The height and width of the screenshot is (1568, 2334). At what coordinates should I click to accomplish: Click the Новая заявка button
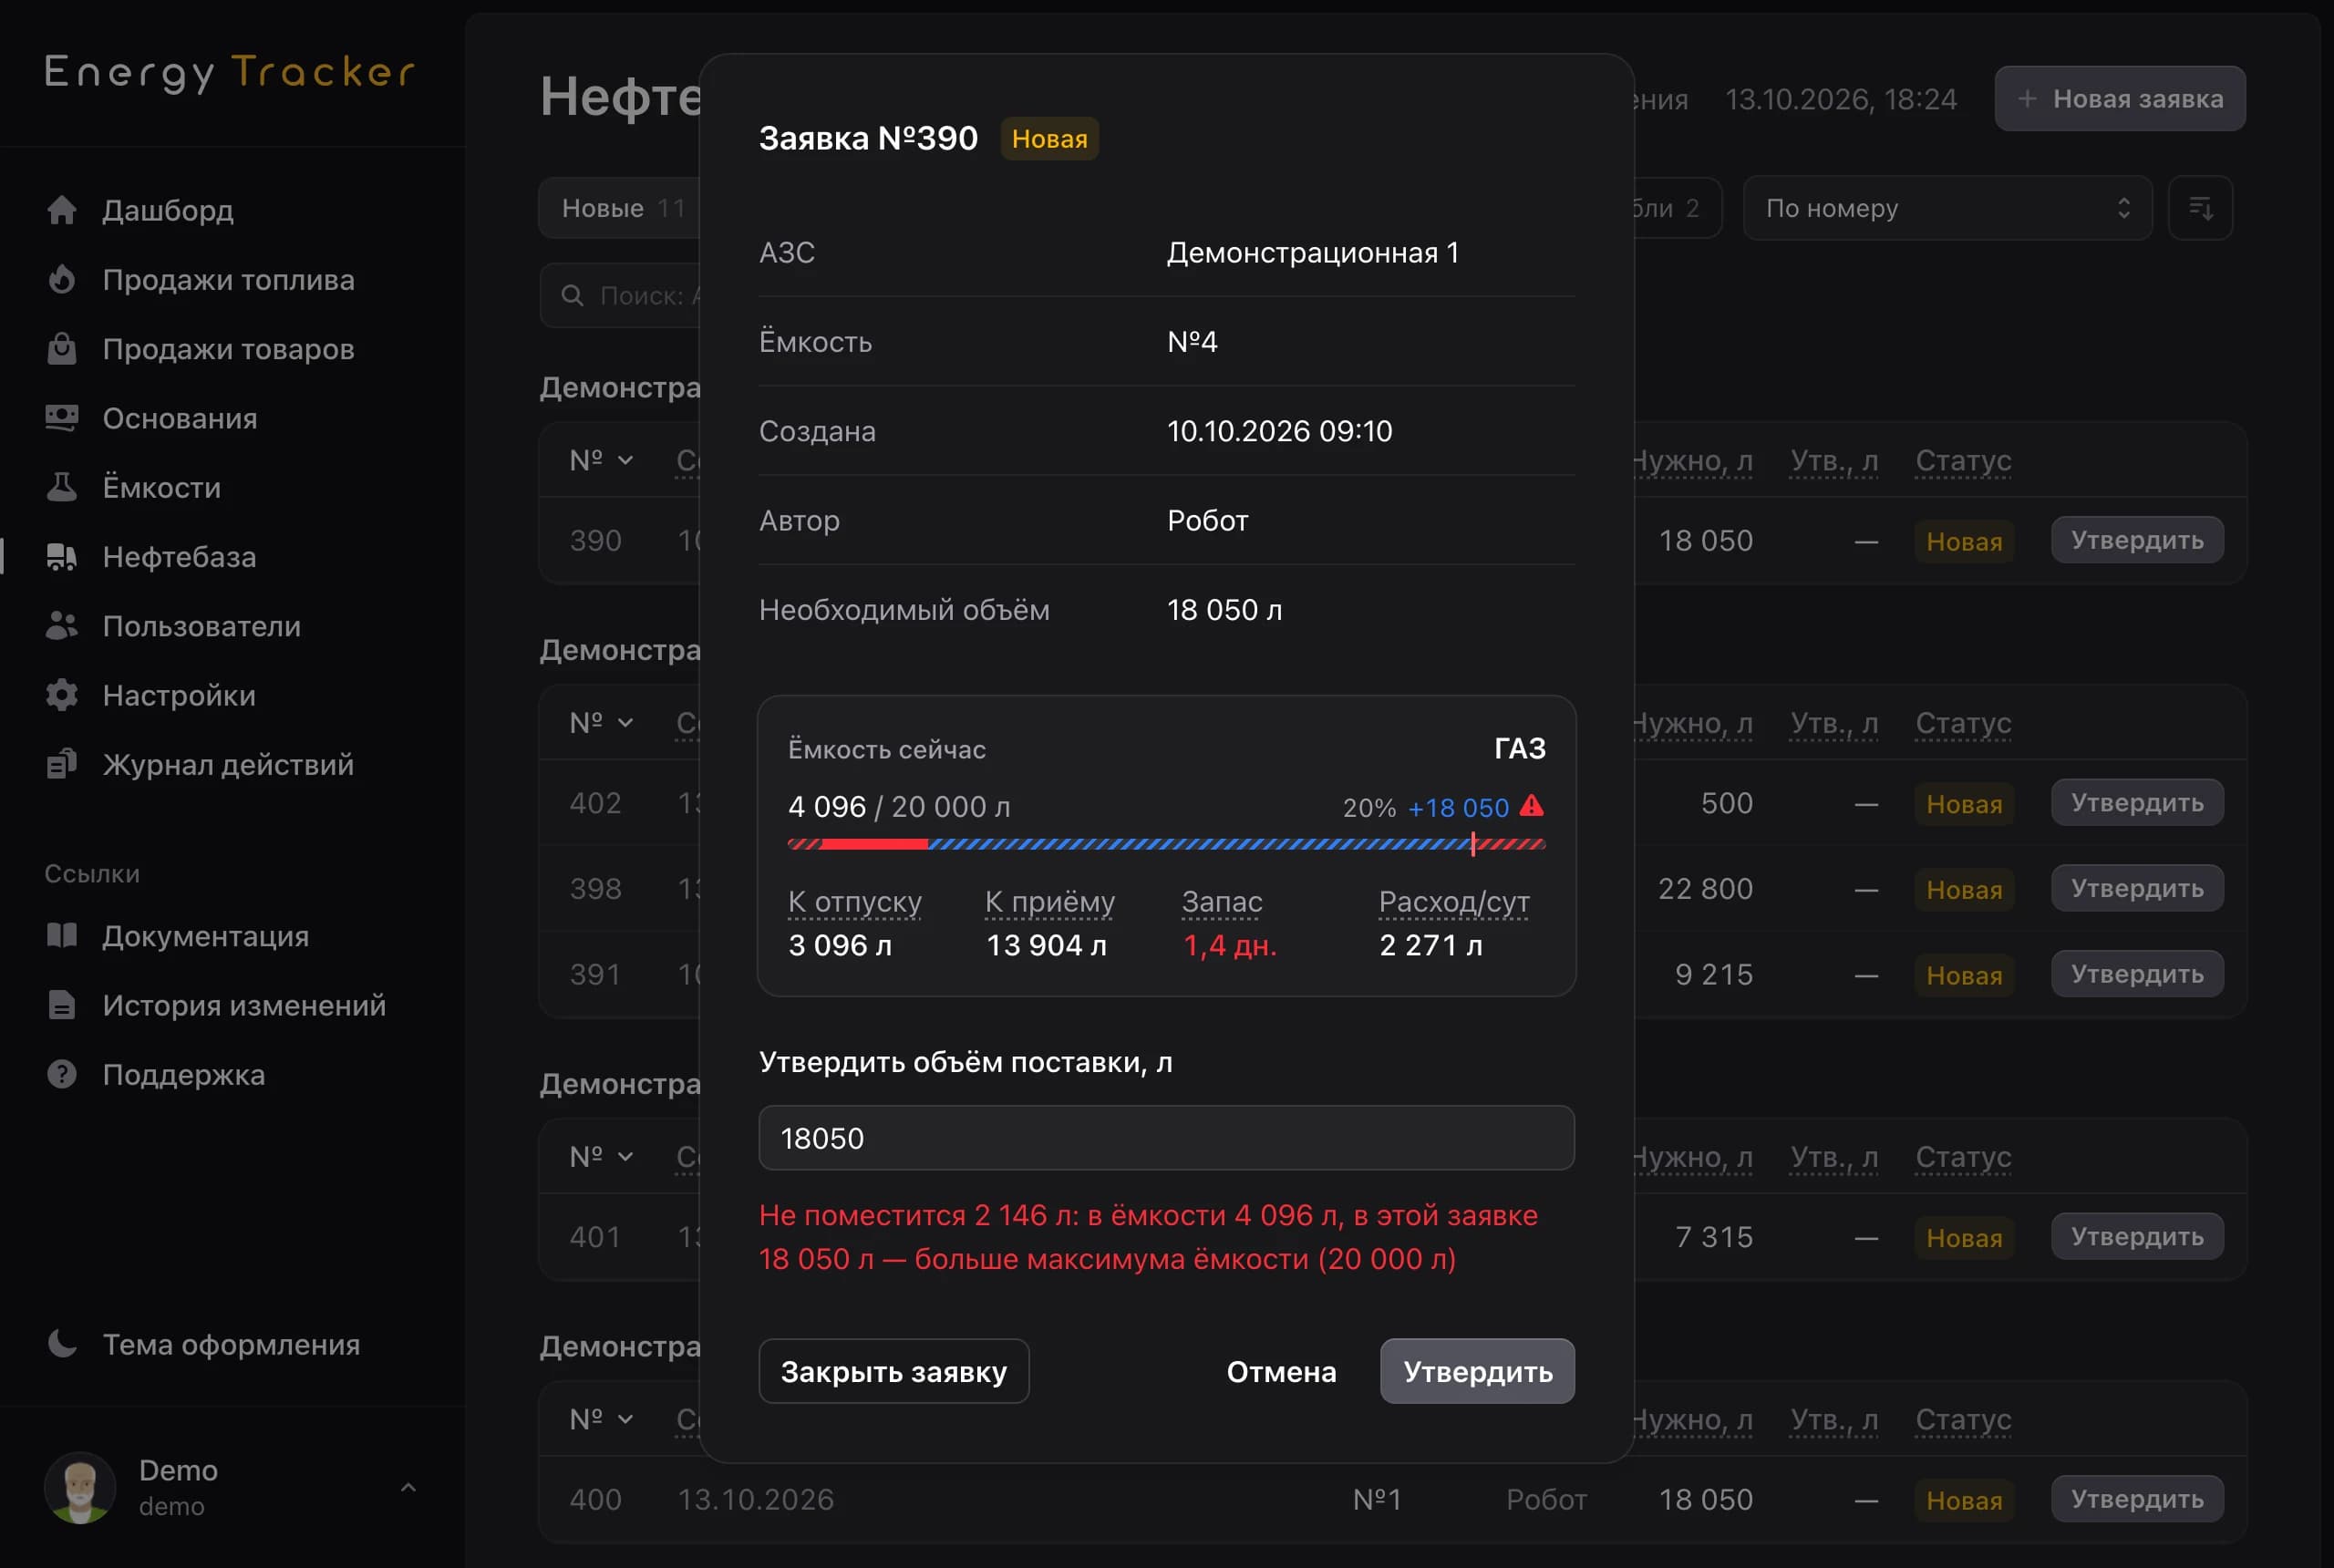(x=2120, y=98)
